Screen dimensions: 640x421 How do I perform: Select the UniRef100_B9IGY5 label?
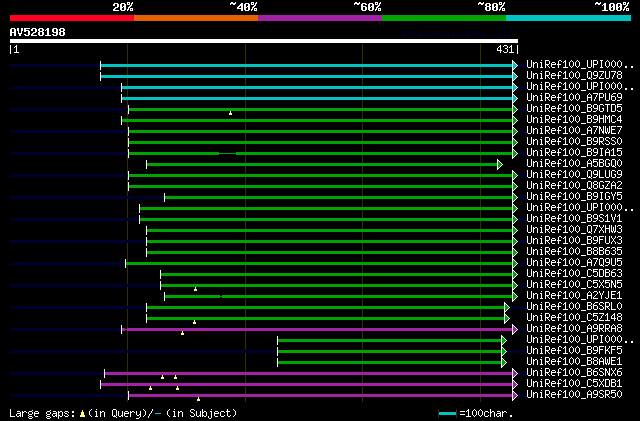click(x=574, y=197)
